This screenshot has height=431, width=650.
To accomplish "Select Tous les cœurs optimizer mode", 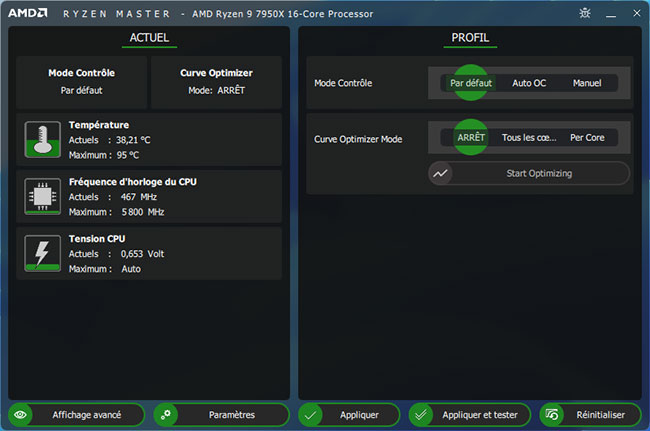I will tap(529, 138).
